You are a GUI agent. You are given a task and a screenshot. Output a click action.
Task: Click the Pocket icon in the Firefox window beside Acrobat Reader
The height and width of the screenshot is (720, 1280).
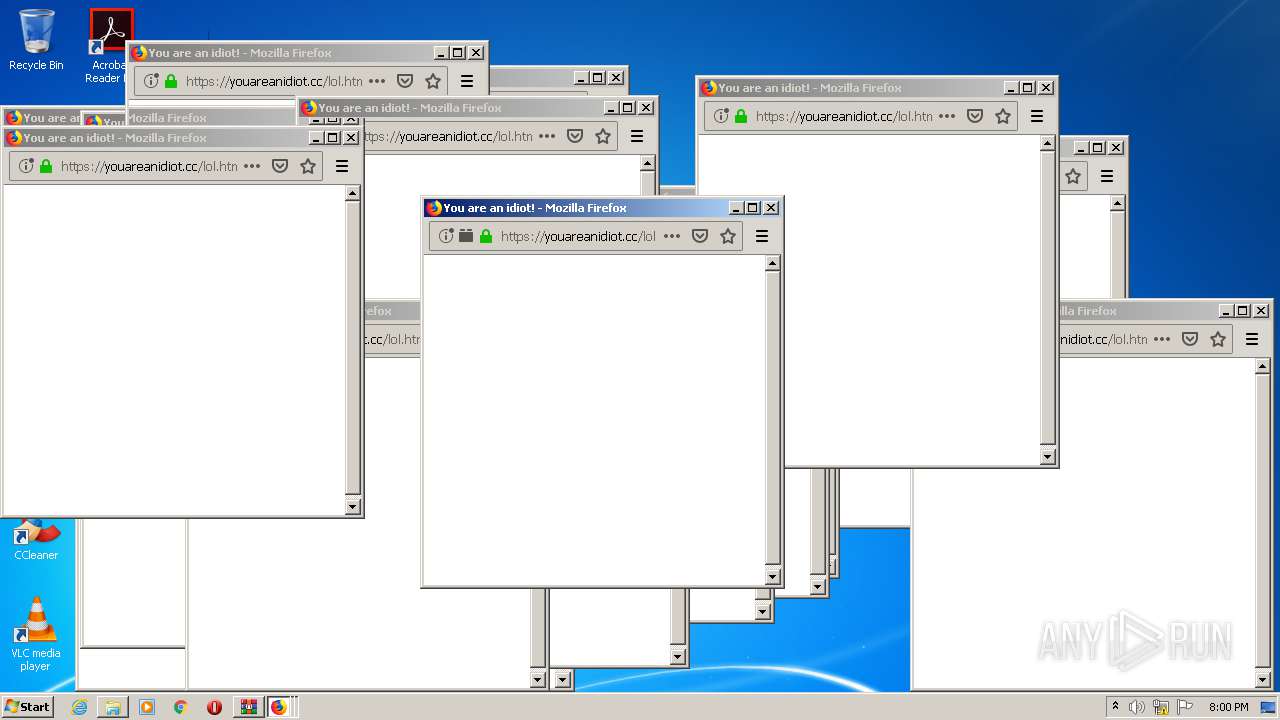pyautogui.click(x=405, y=81)
